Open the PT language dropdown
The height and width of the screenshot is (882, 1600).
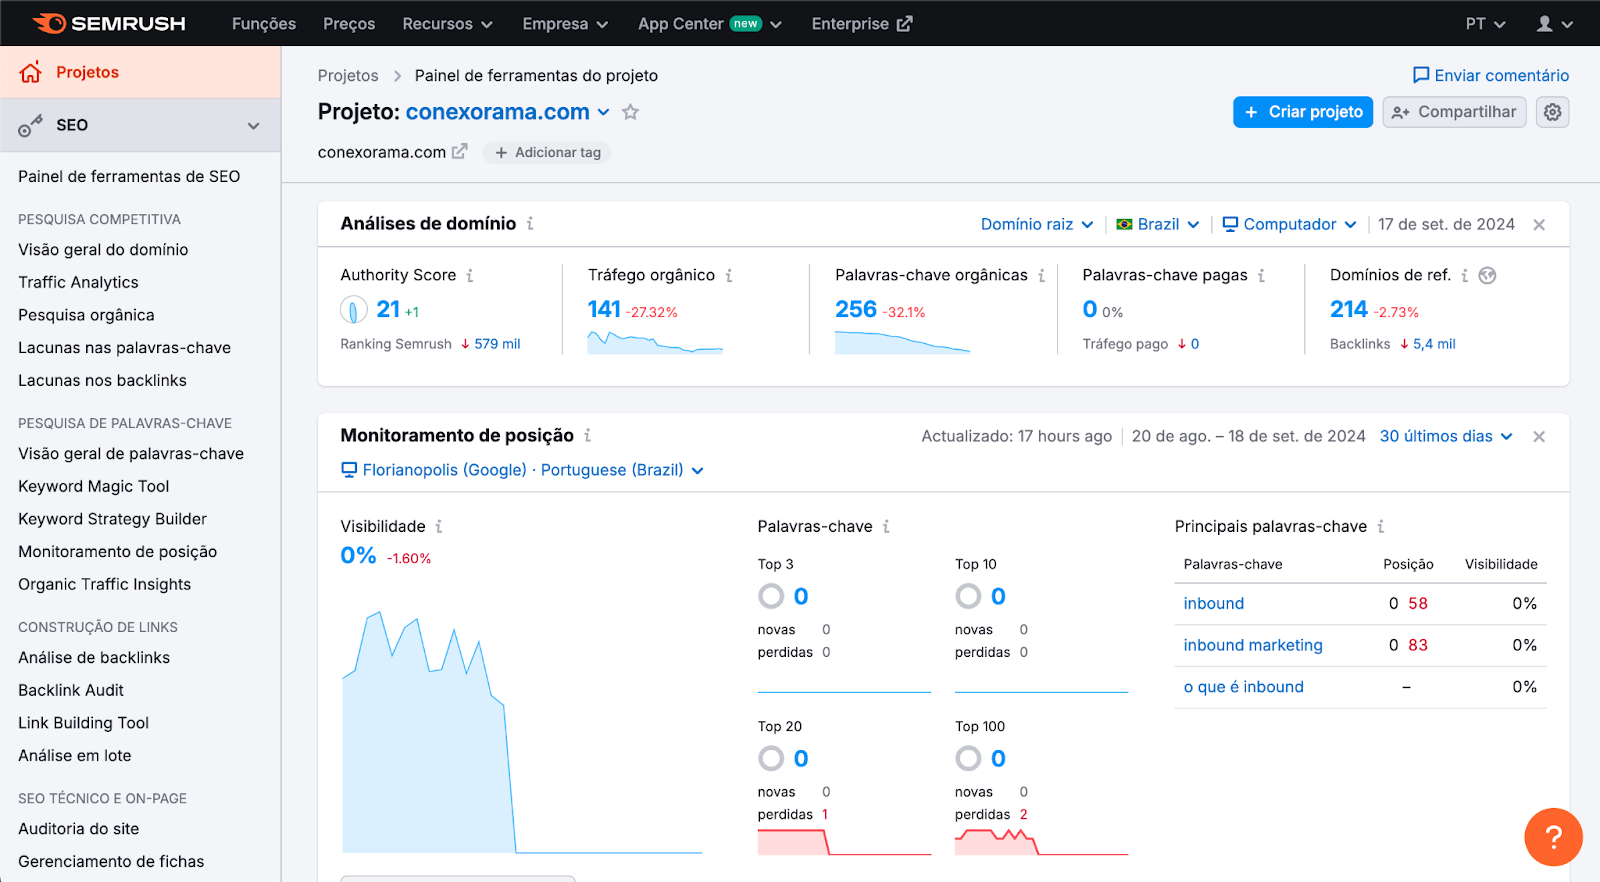[x=1485, y=24]
